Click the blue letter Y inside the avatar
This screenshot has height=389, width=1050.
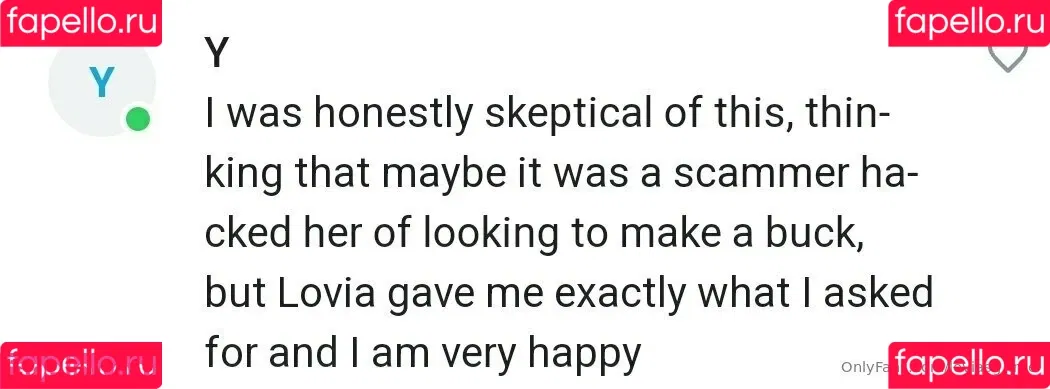[102, 84]
